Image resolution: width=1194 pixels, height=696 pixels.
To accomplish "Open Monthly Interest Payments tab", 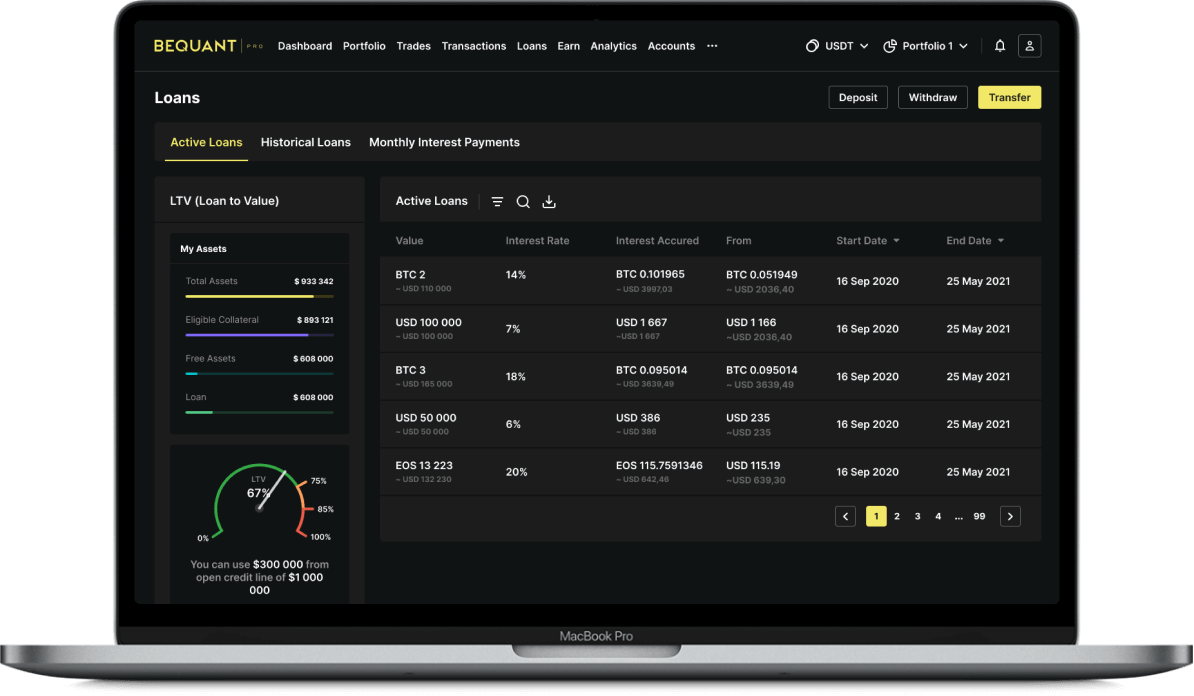I will [444, 143].
